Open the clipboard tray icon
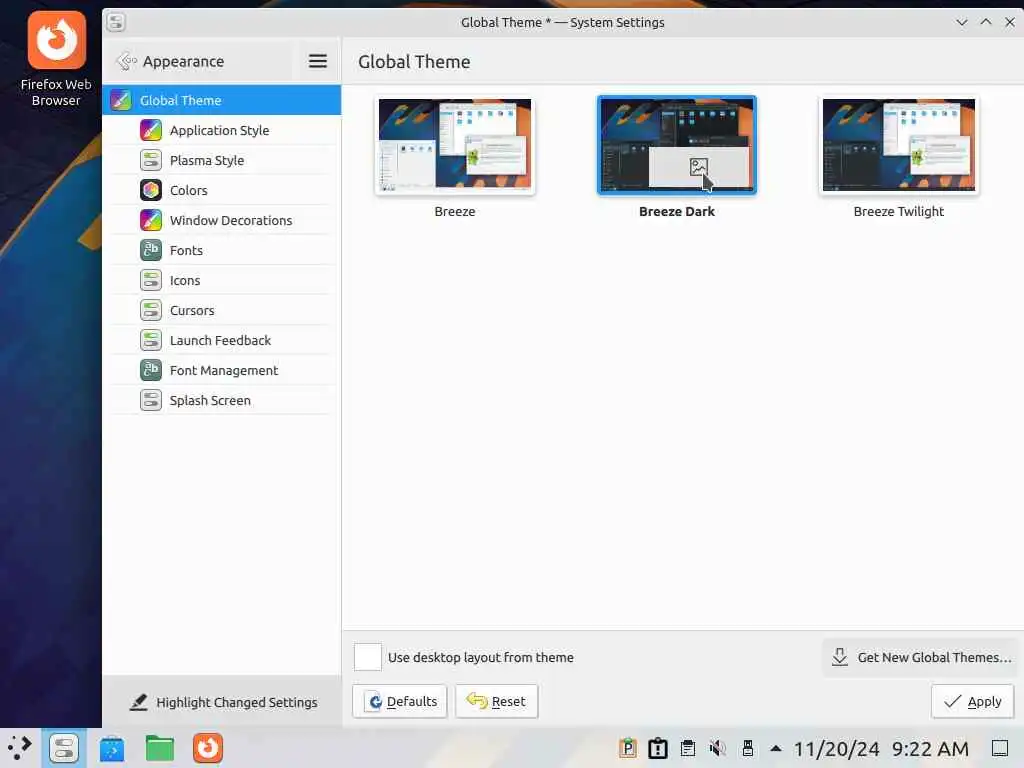Viewport: 1024px width, 768px height. point(688,748)
